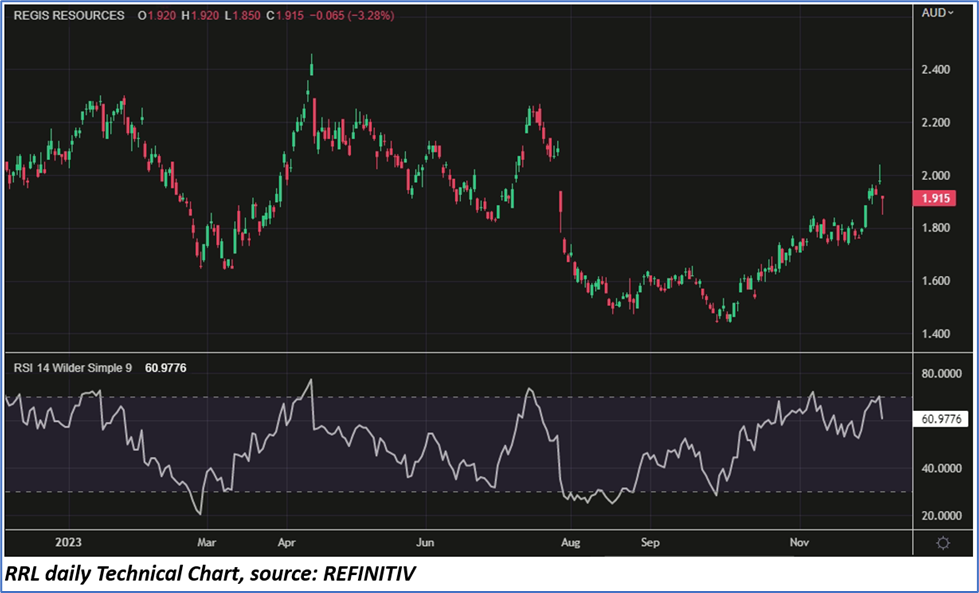Click the Jun time axis label
Screen dimensions: 979x593
[x=425, y=542]
